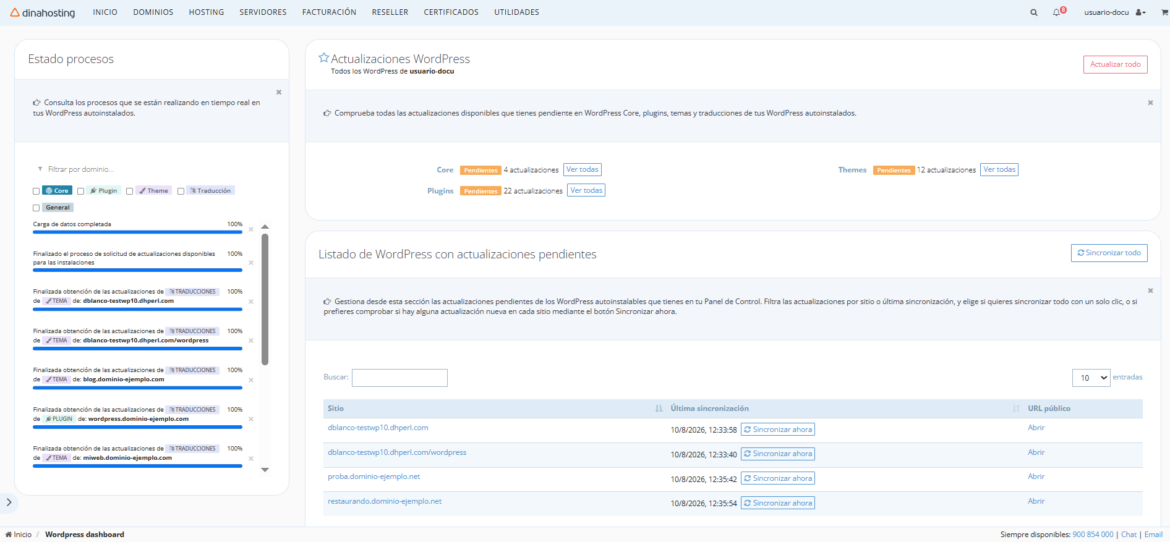Open the DOMINIOS menu
The image size is (1170, 542).
[x=153, y=13]
